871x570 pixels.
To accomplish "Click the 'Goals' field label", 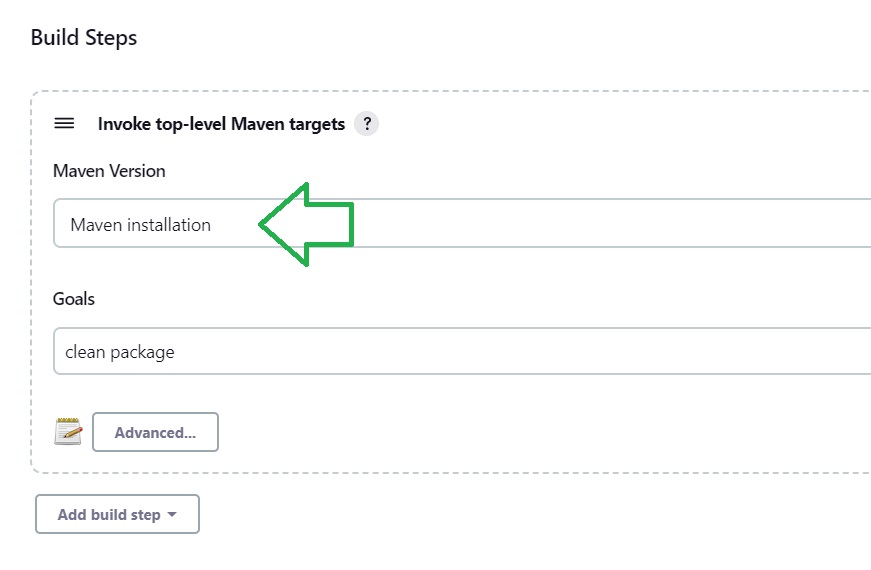I will pyautogui.click(x=74, y=299).
